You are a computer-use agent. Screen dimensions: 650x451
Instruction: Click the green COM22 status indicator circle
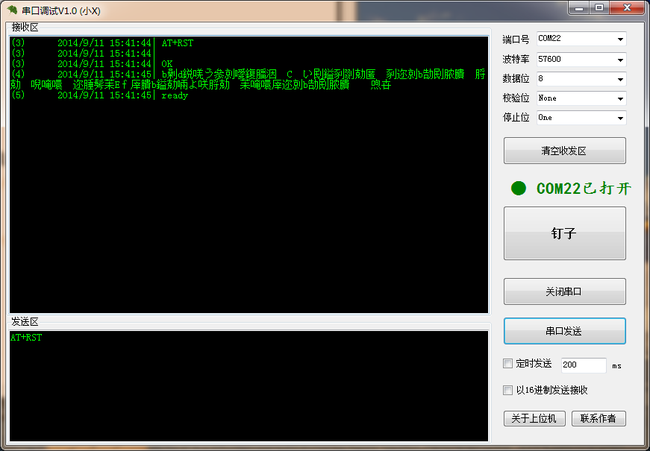point(518,188)
